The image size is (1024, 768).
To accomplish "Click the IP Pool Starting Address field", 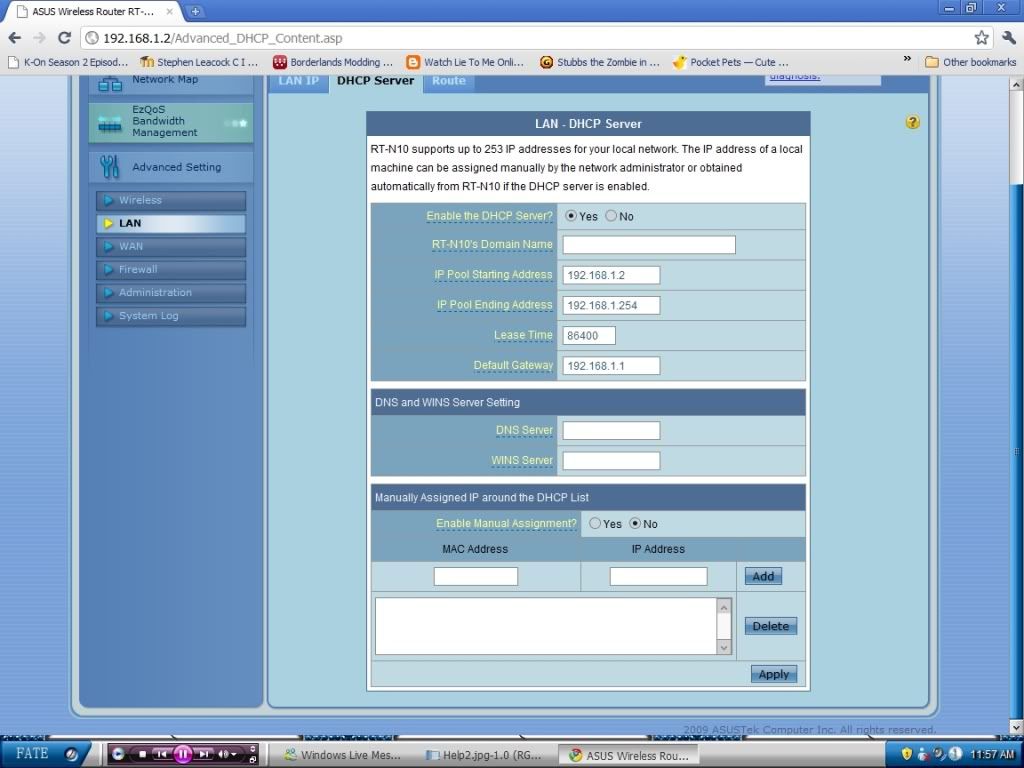I will (x=610, y=275).
